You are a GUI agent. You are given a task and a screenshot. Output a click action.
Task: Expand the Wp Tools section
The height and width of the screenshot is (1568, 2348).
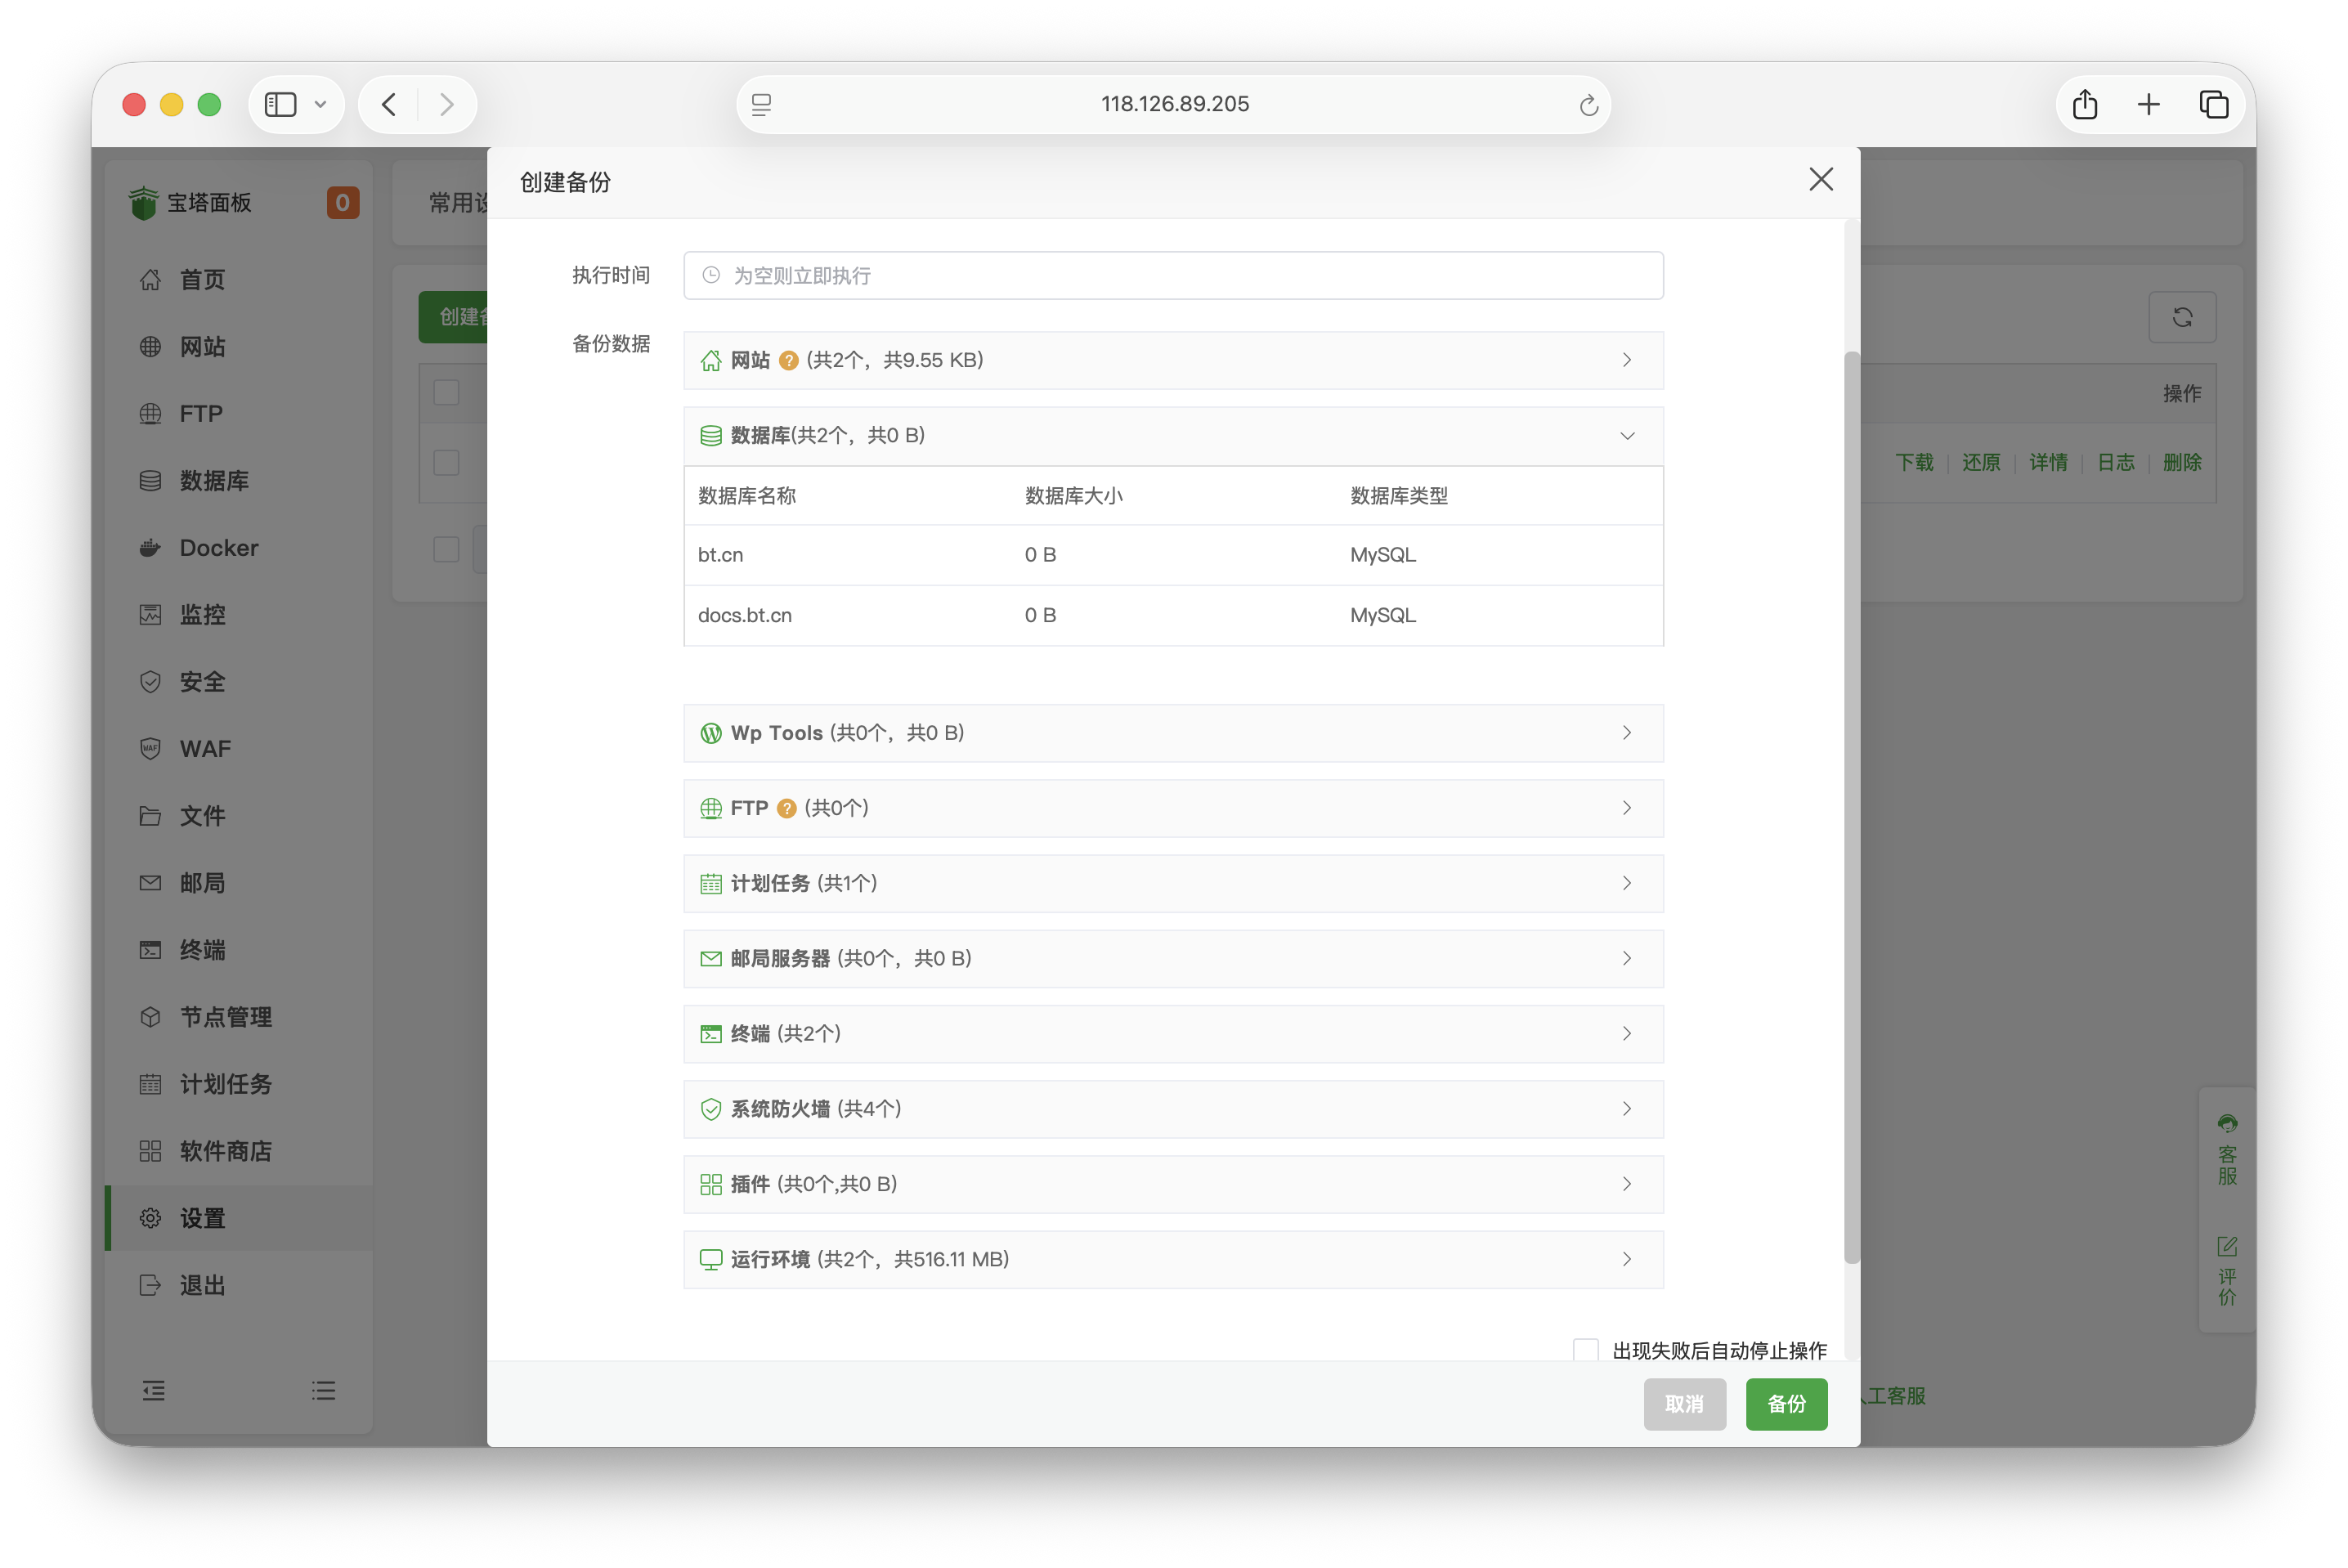[1627, 732]
